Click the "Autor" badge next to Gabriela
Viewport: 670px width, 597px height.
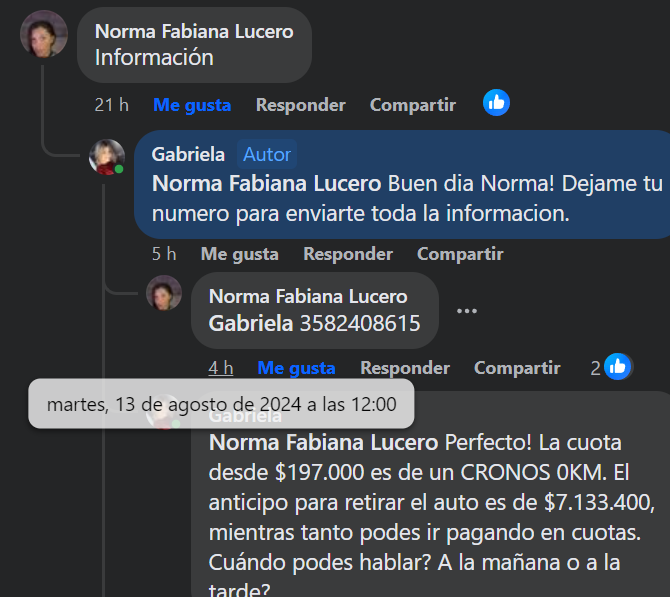[267, 154]
